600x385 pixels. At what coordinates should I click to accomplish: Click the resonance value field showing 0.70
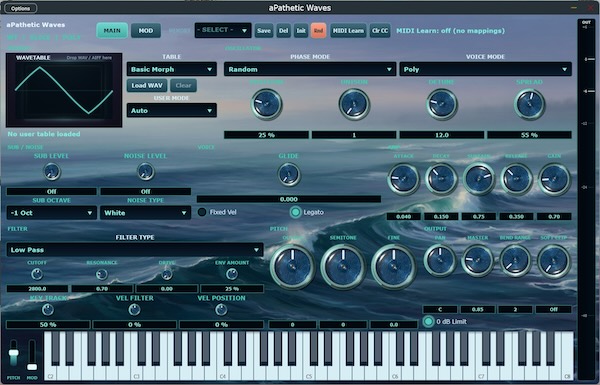[102, 289]
